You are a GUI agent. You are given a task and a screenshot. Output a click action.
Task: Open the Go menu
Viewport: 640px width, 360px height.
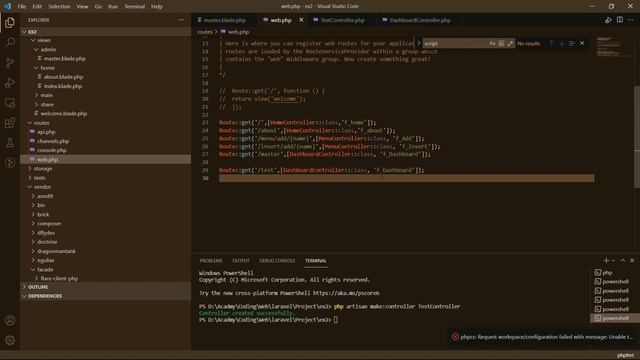[x=98, y=7]
